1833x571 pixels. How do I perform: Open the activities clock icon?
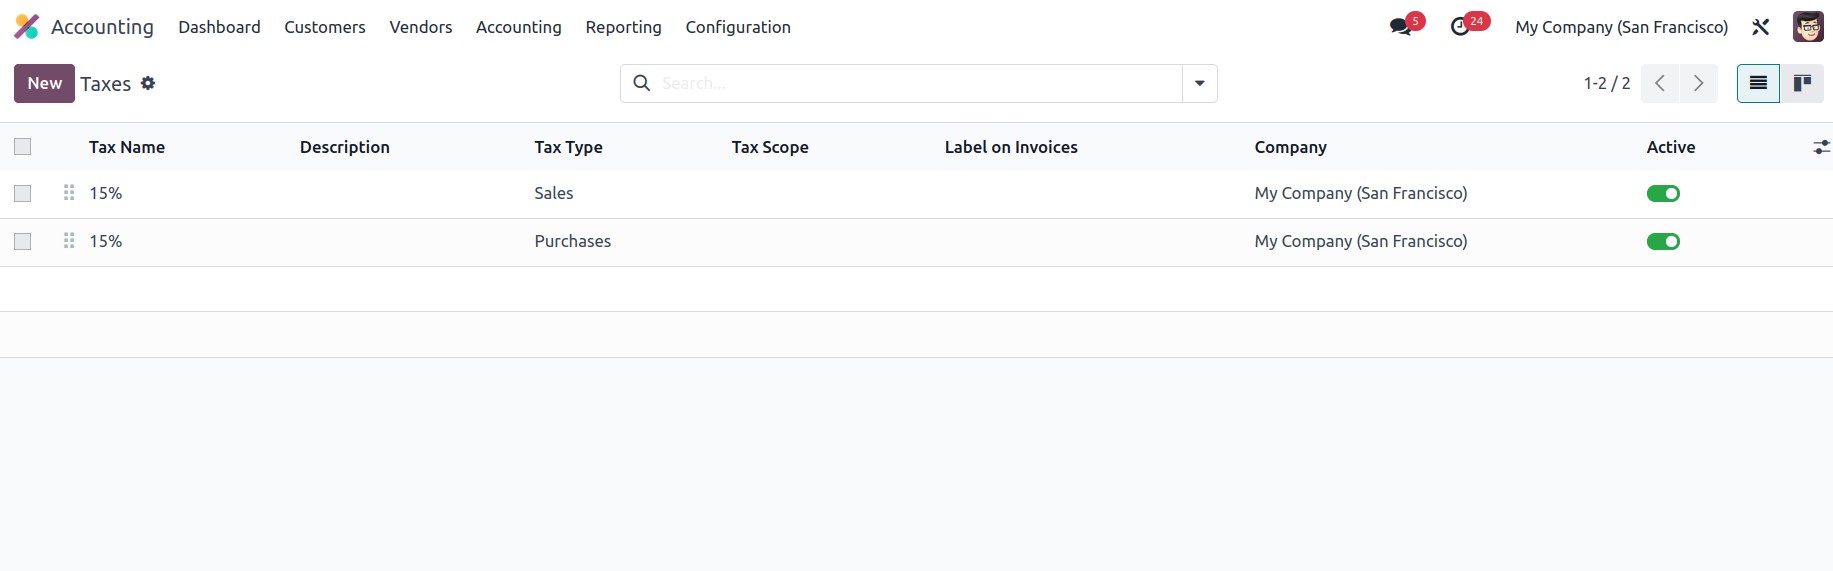[1461, 27]
